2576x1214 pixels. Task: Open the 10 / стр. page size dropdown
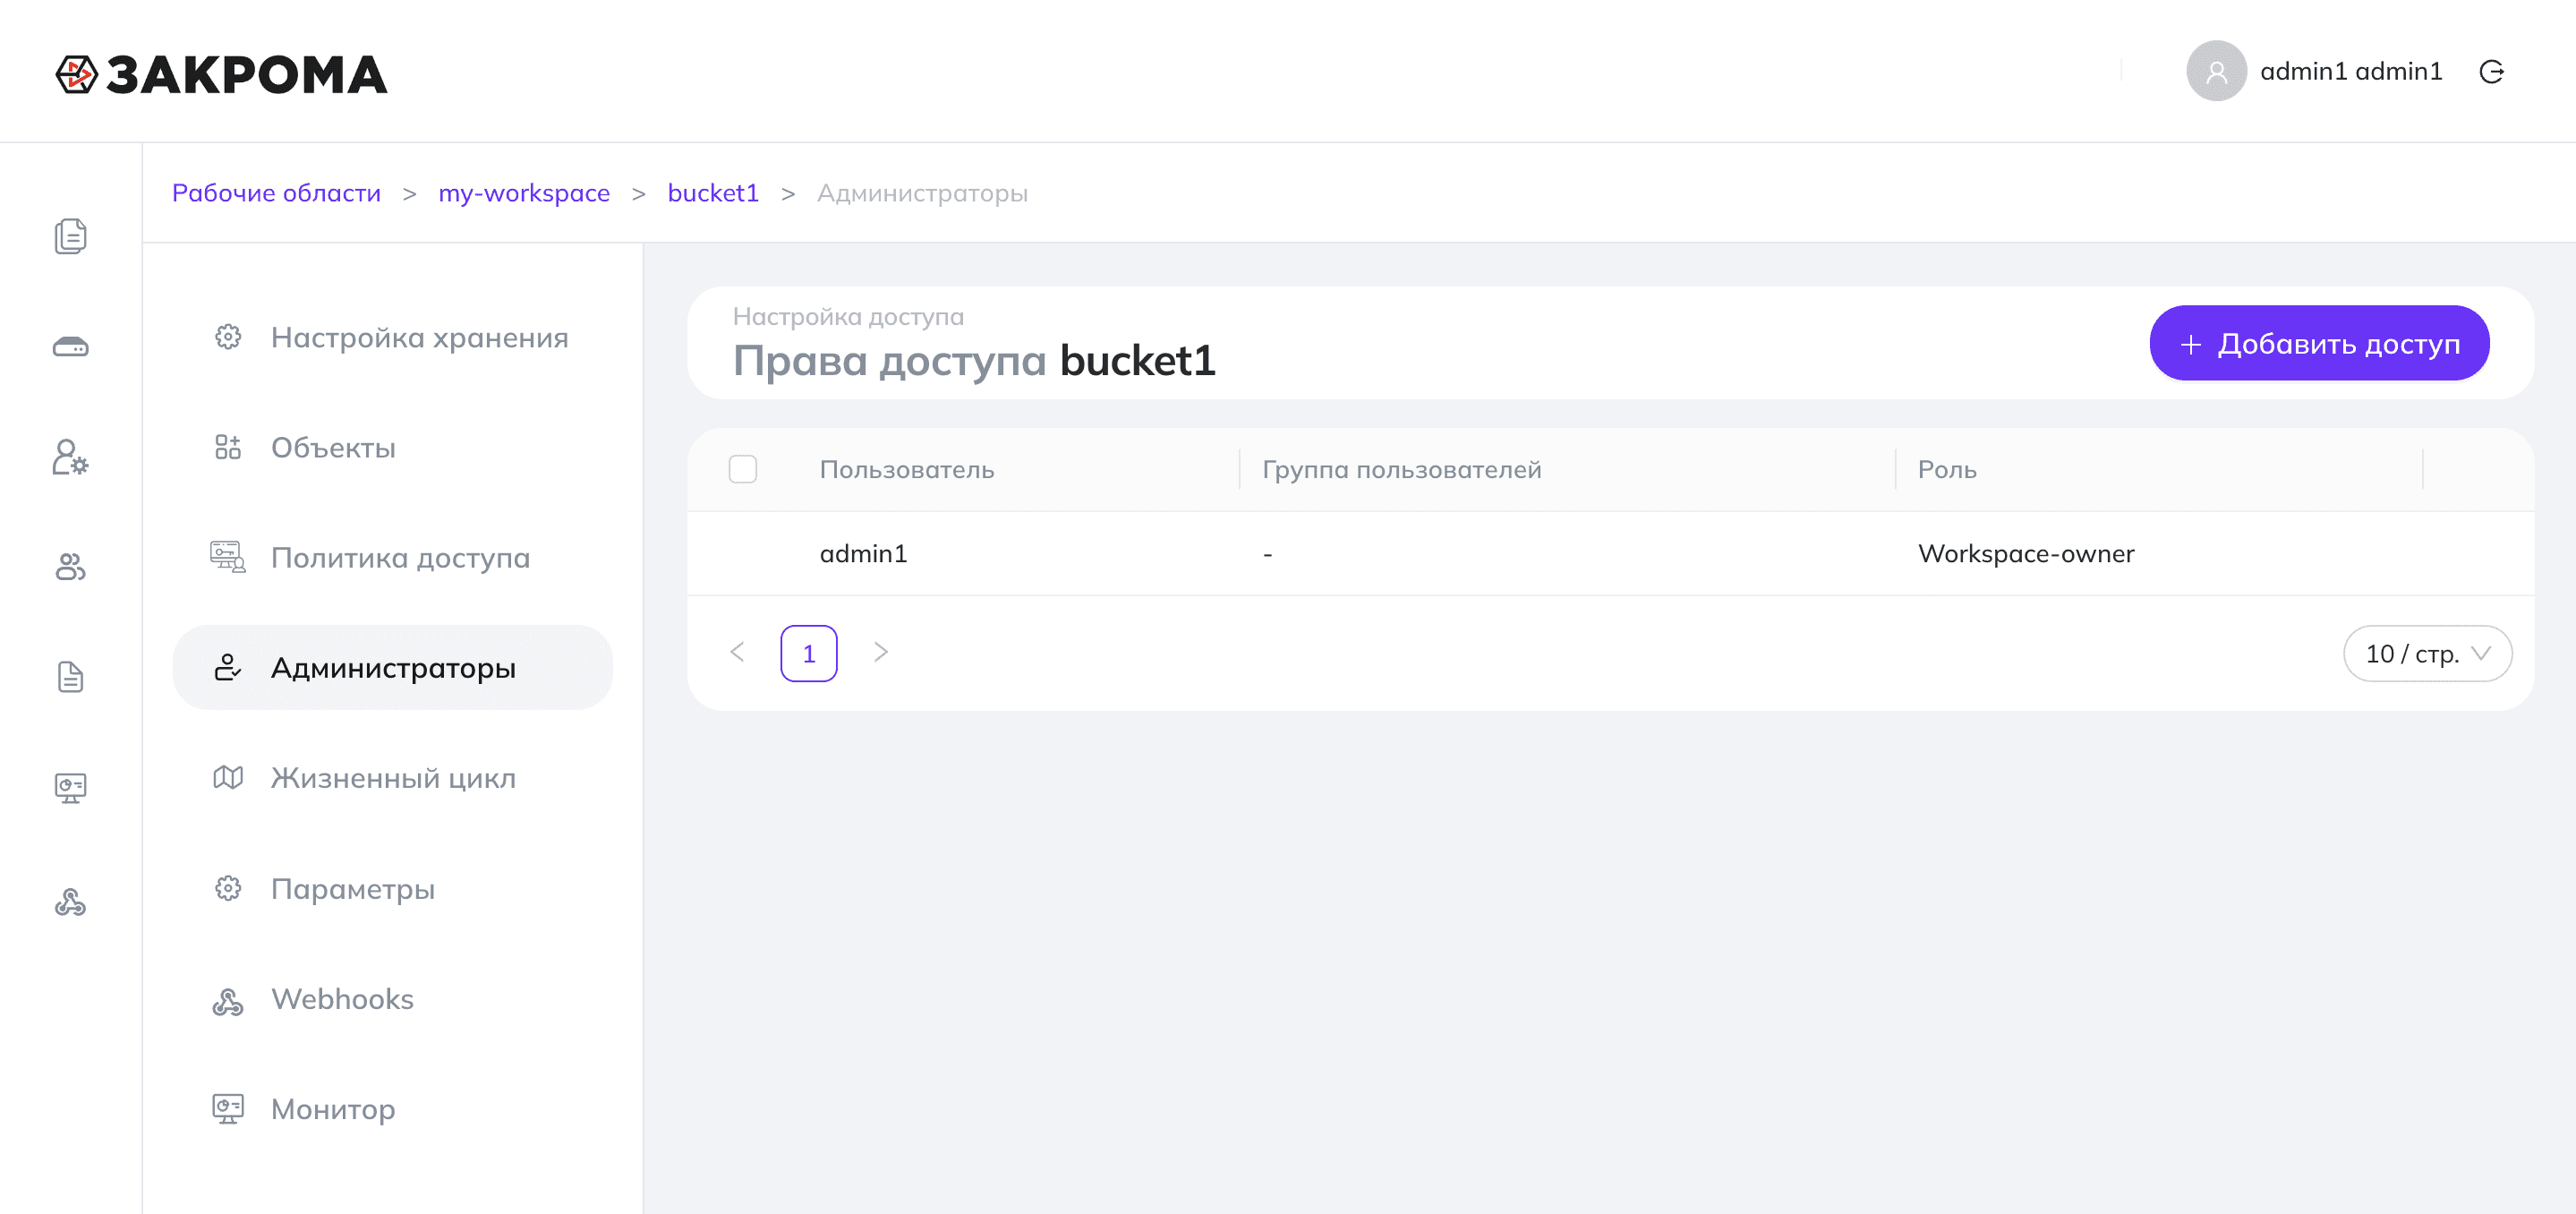click(x=2427, y=654)
